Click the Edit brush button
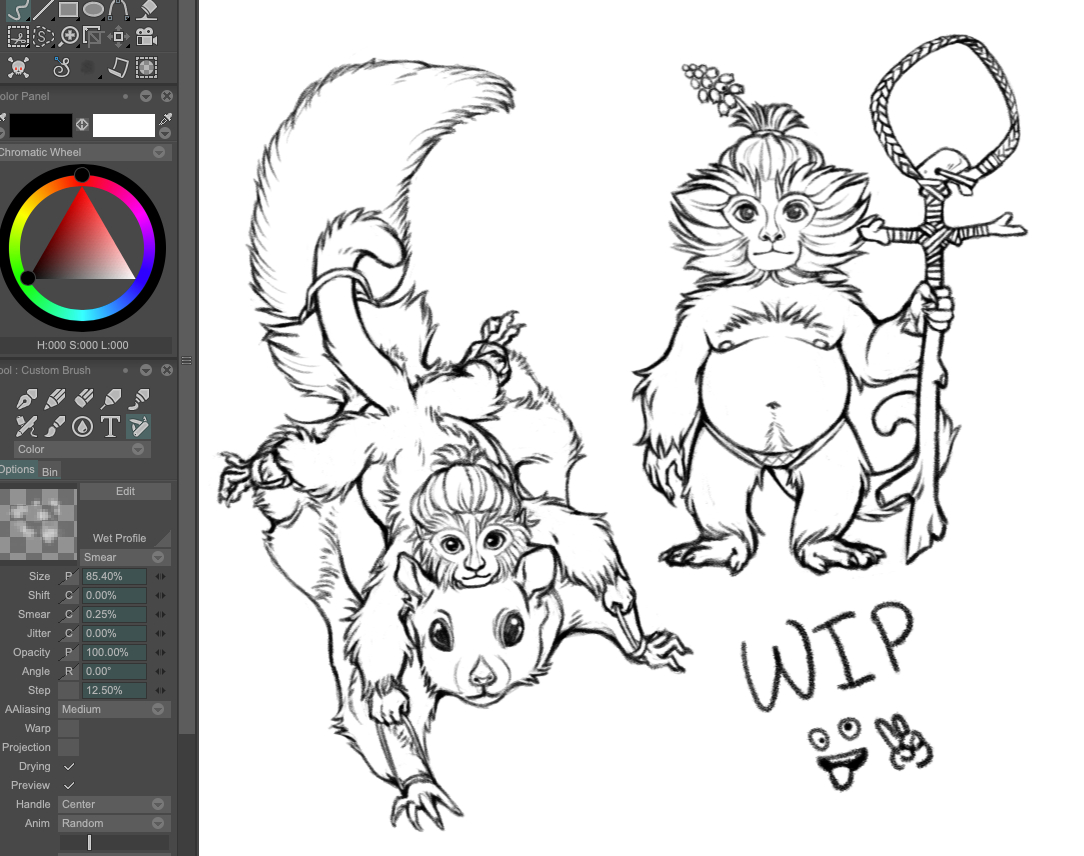1084x856 pixels. [125, 491]
